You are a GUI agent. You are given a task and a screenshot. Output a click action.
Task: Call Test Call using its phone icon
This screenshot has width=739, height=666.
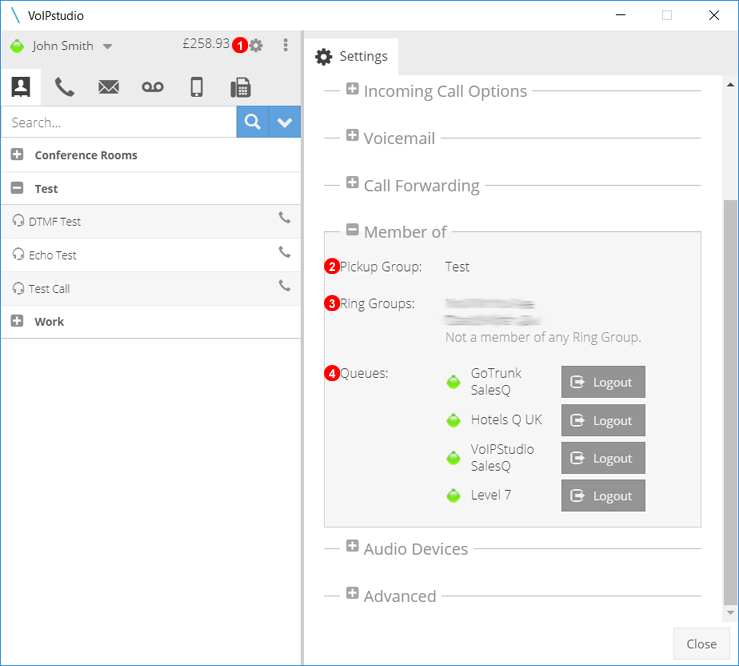coord(284,286)
